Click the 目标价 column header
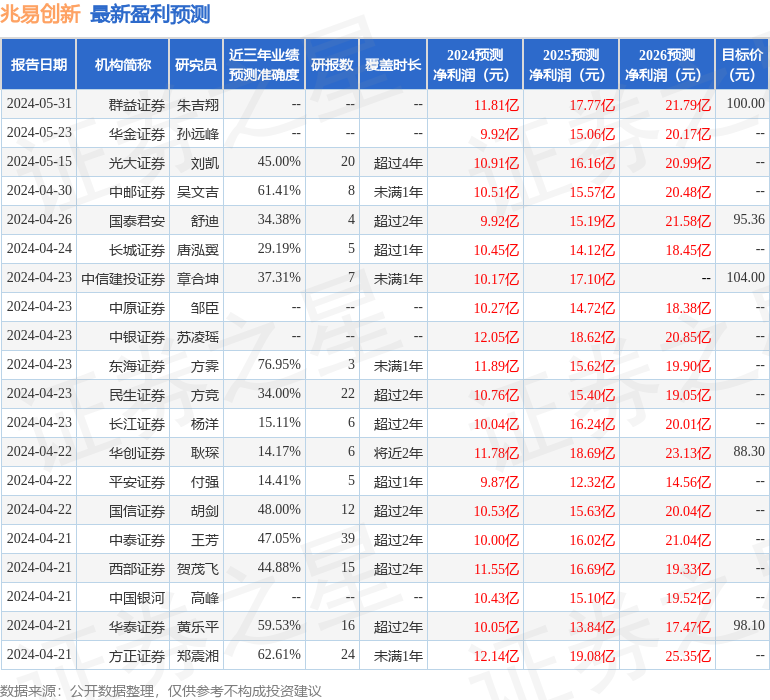The height and width of the screenshot is (700, 770). click(x=742, y=64)
